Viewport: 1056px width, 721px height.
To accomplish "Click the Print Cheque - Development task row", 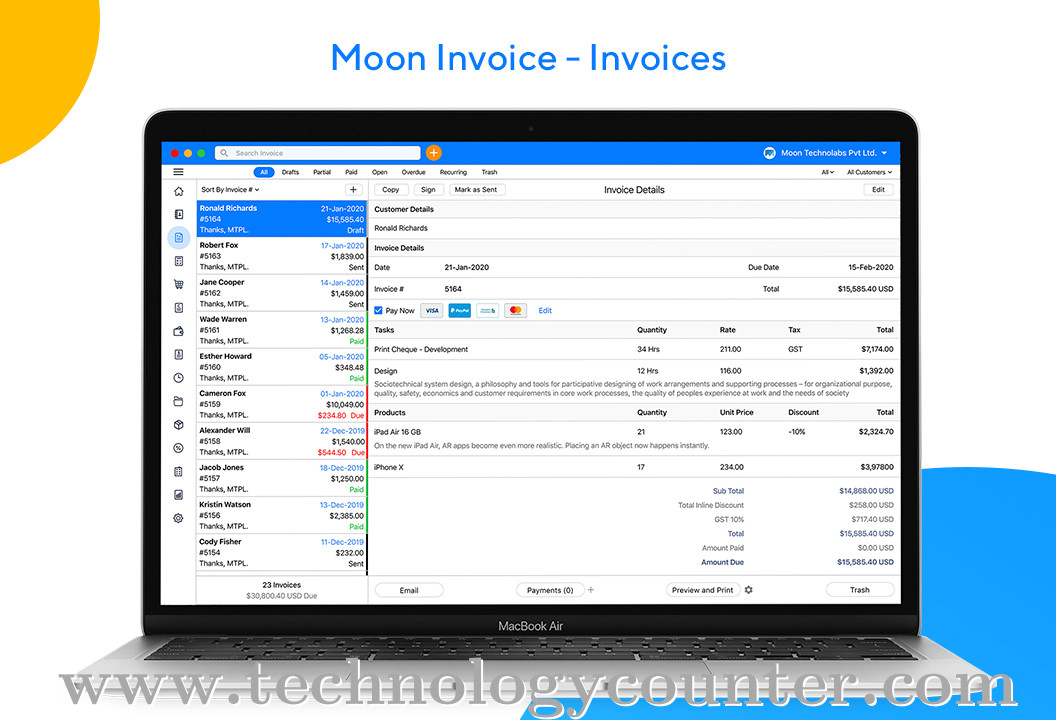I will tap(634, 349).
